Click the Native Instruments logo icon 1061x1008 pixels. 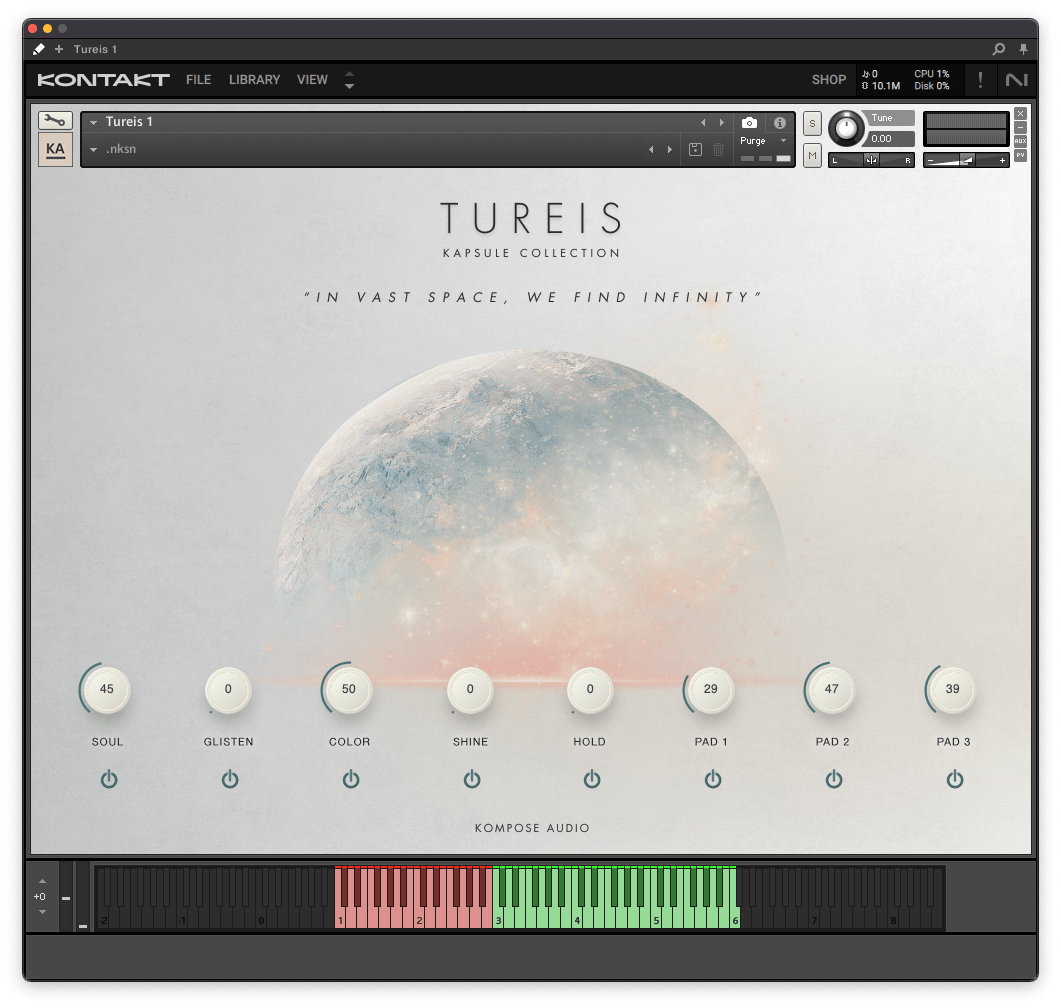pyautogui.click(x=1017, y=80)
